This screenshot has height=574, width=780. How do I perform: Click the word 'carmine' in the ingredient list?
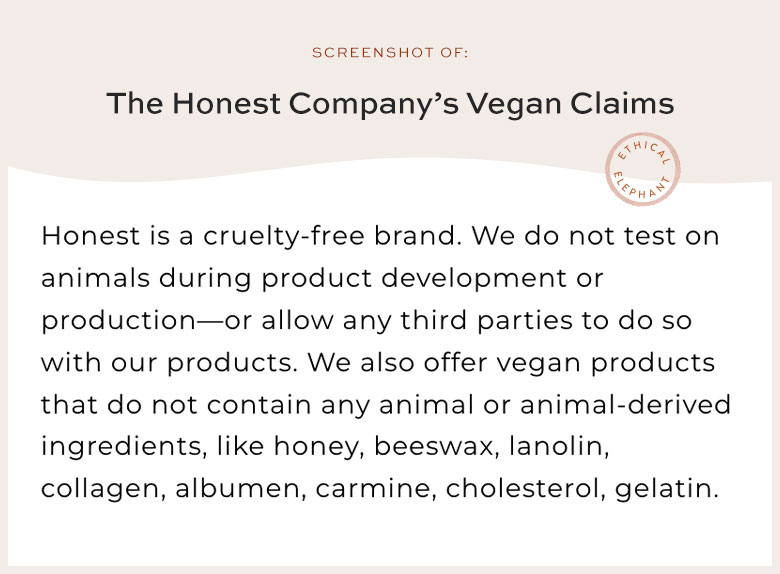coord(376,488)
